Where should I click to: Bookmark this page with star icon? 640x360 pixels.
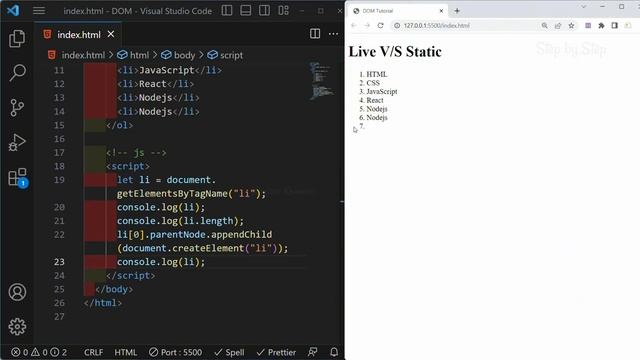pos(571,25)
